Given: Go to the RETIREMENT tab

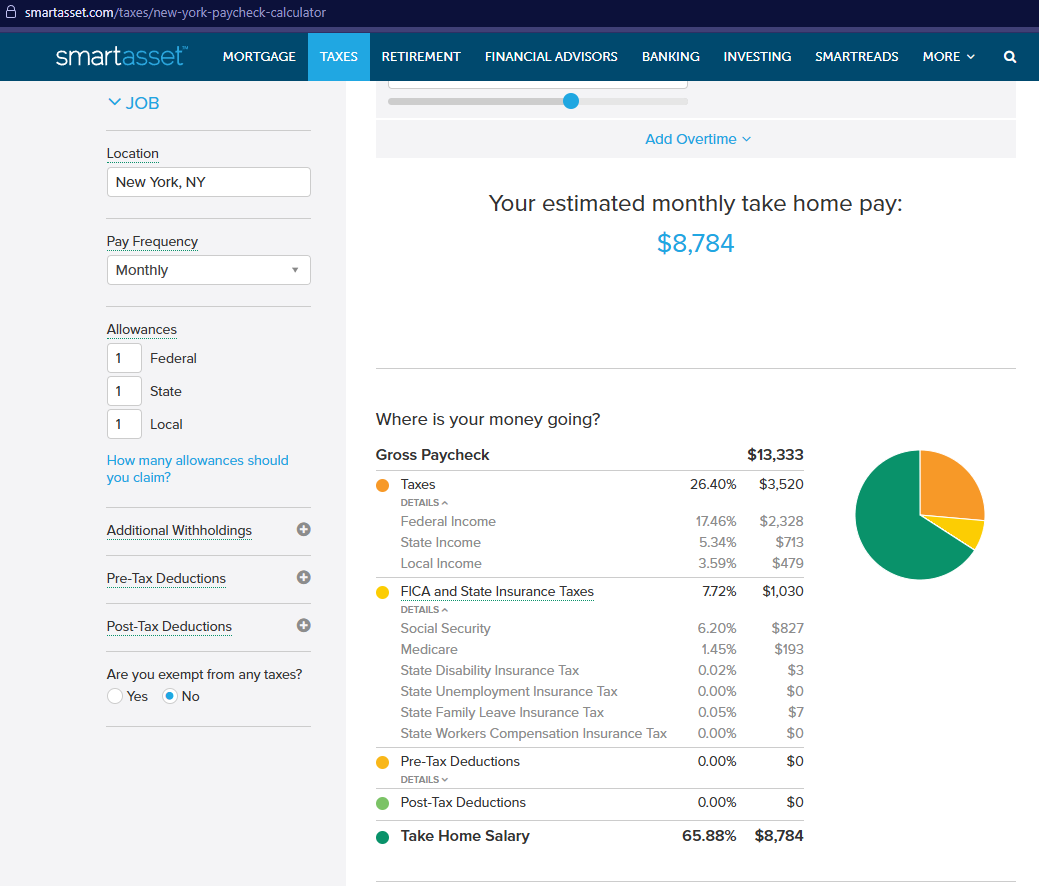Looking at the screenshot, I should click(421, 57).
